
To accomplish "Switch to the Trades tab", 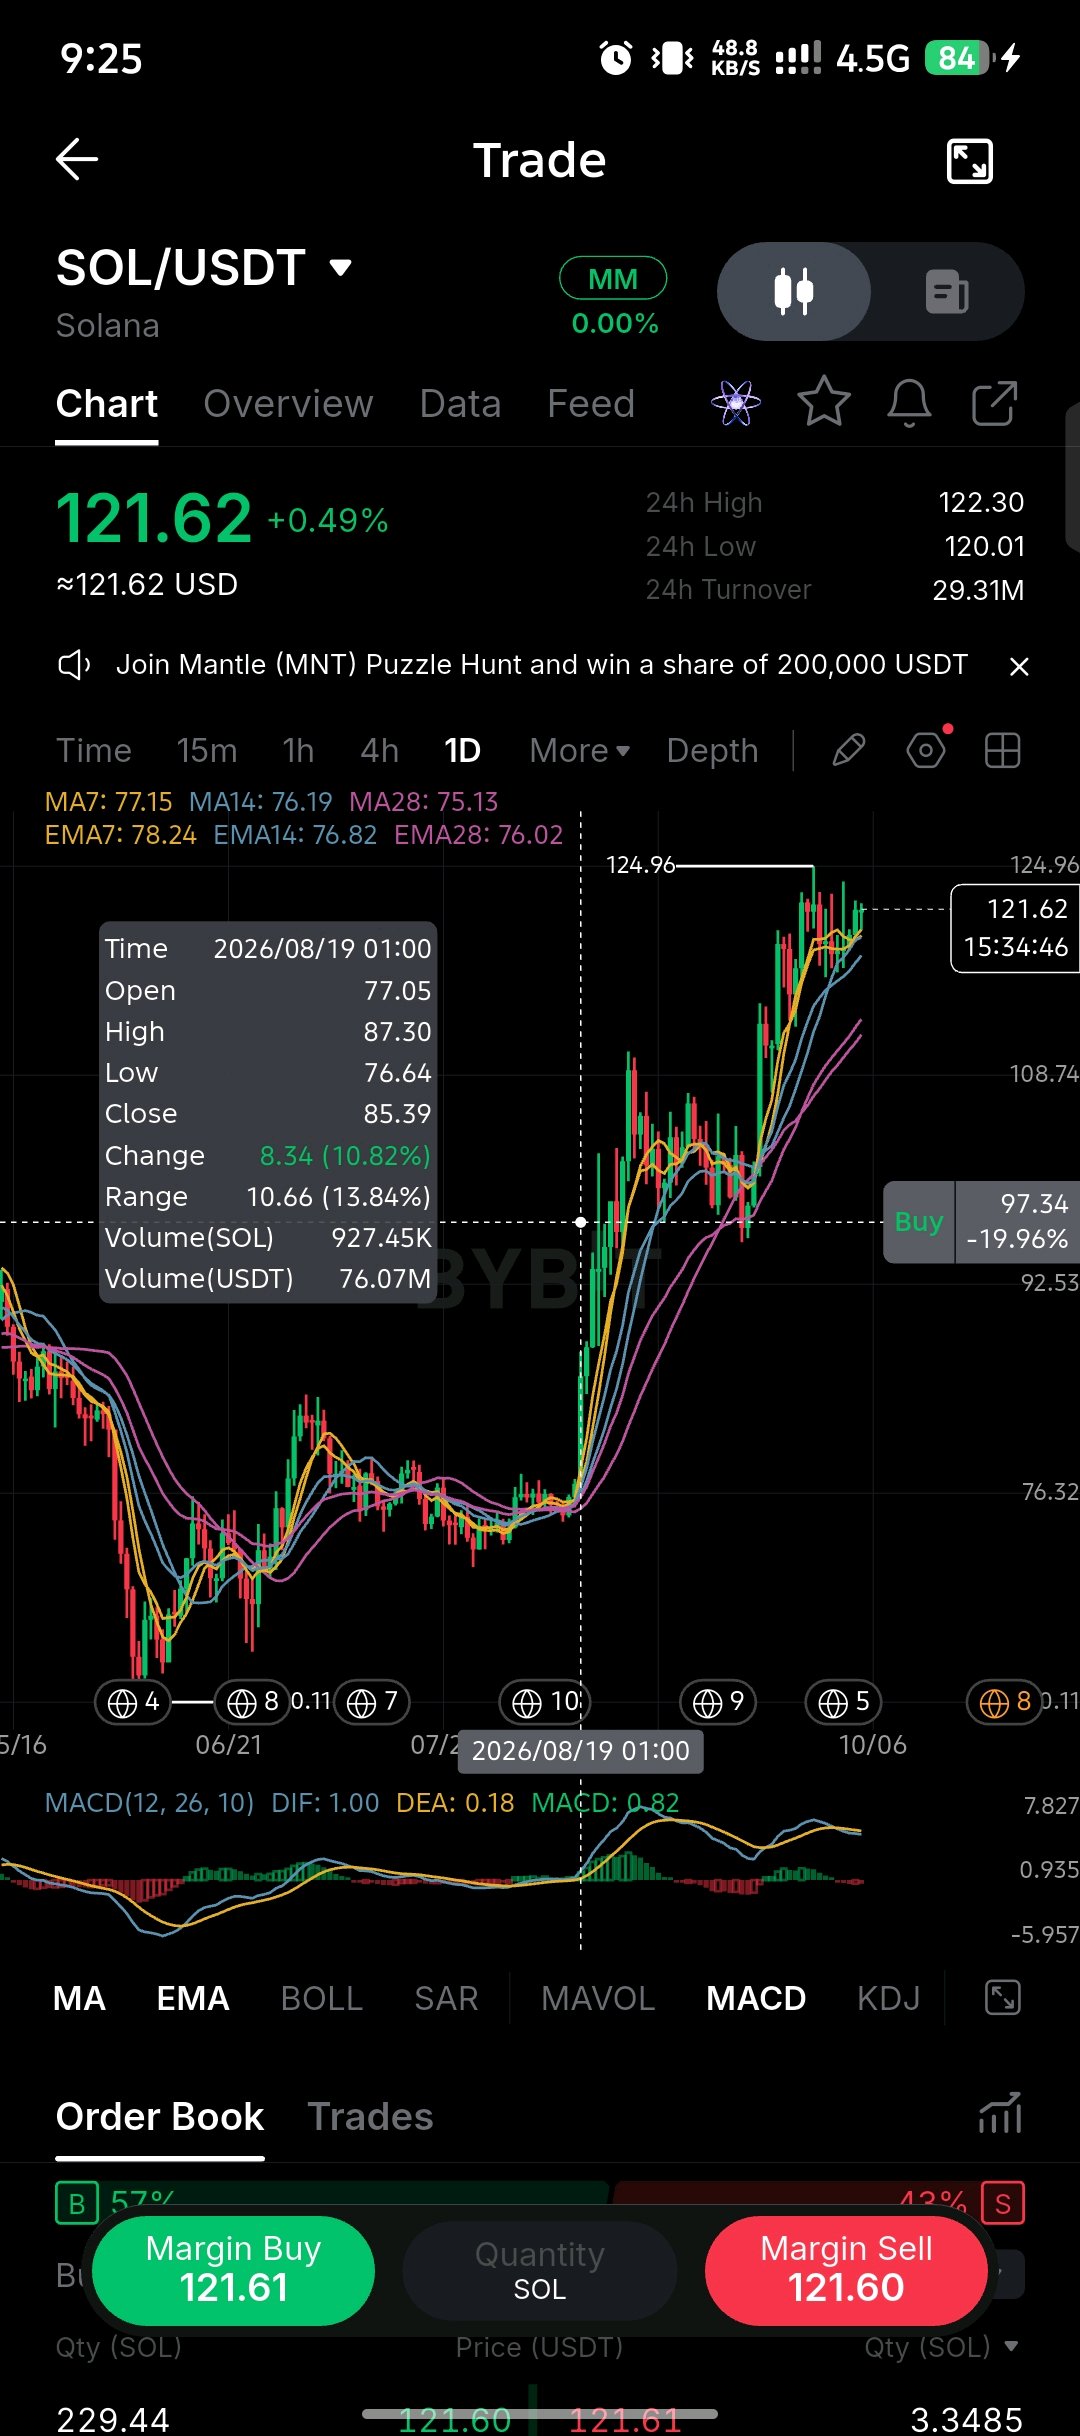I will (370, 2116).
